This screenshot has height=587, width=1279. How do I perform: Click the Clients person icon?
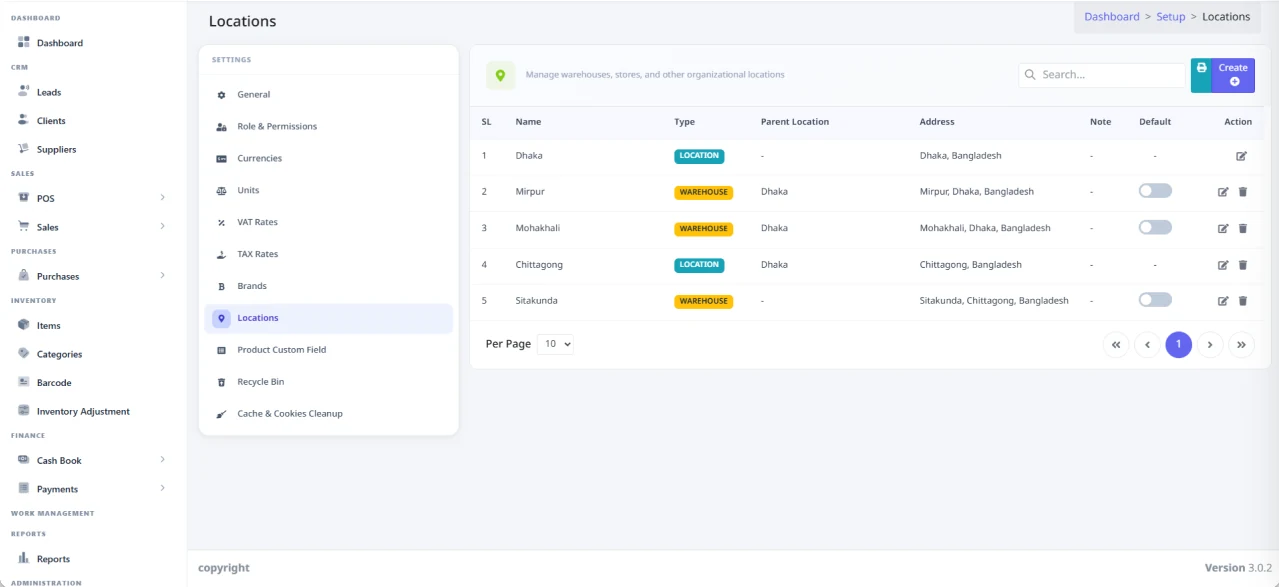24,120
